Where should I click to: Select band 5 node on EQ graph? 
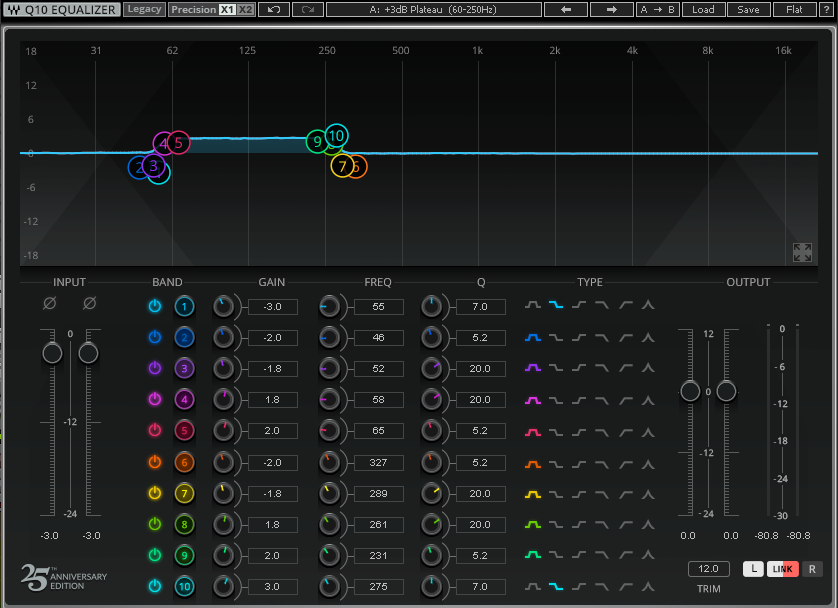pyautogui.click(x=179, y=143)
